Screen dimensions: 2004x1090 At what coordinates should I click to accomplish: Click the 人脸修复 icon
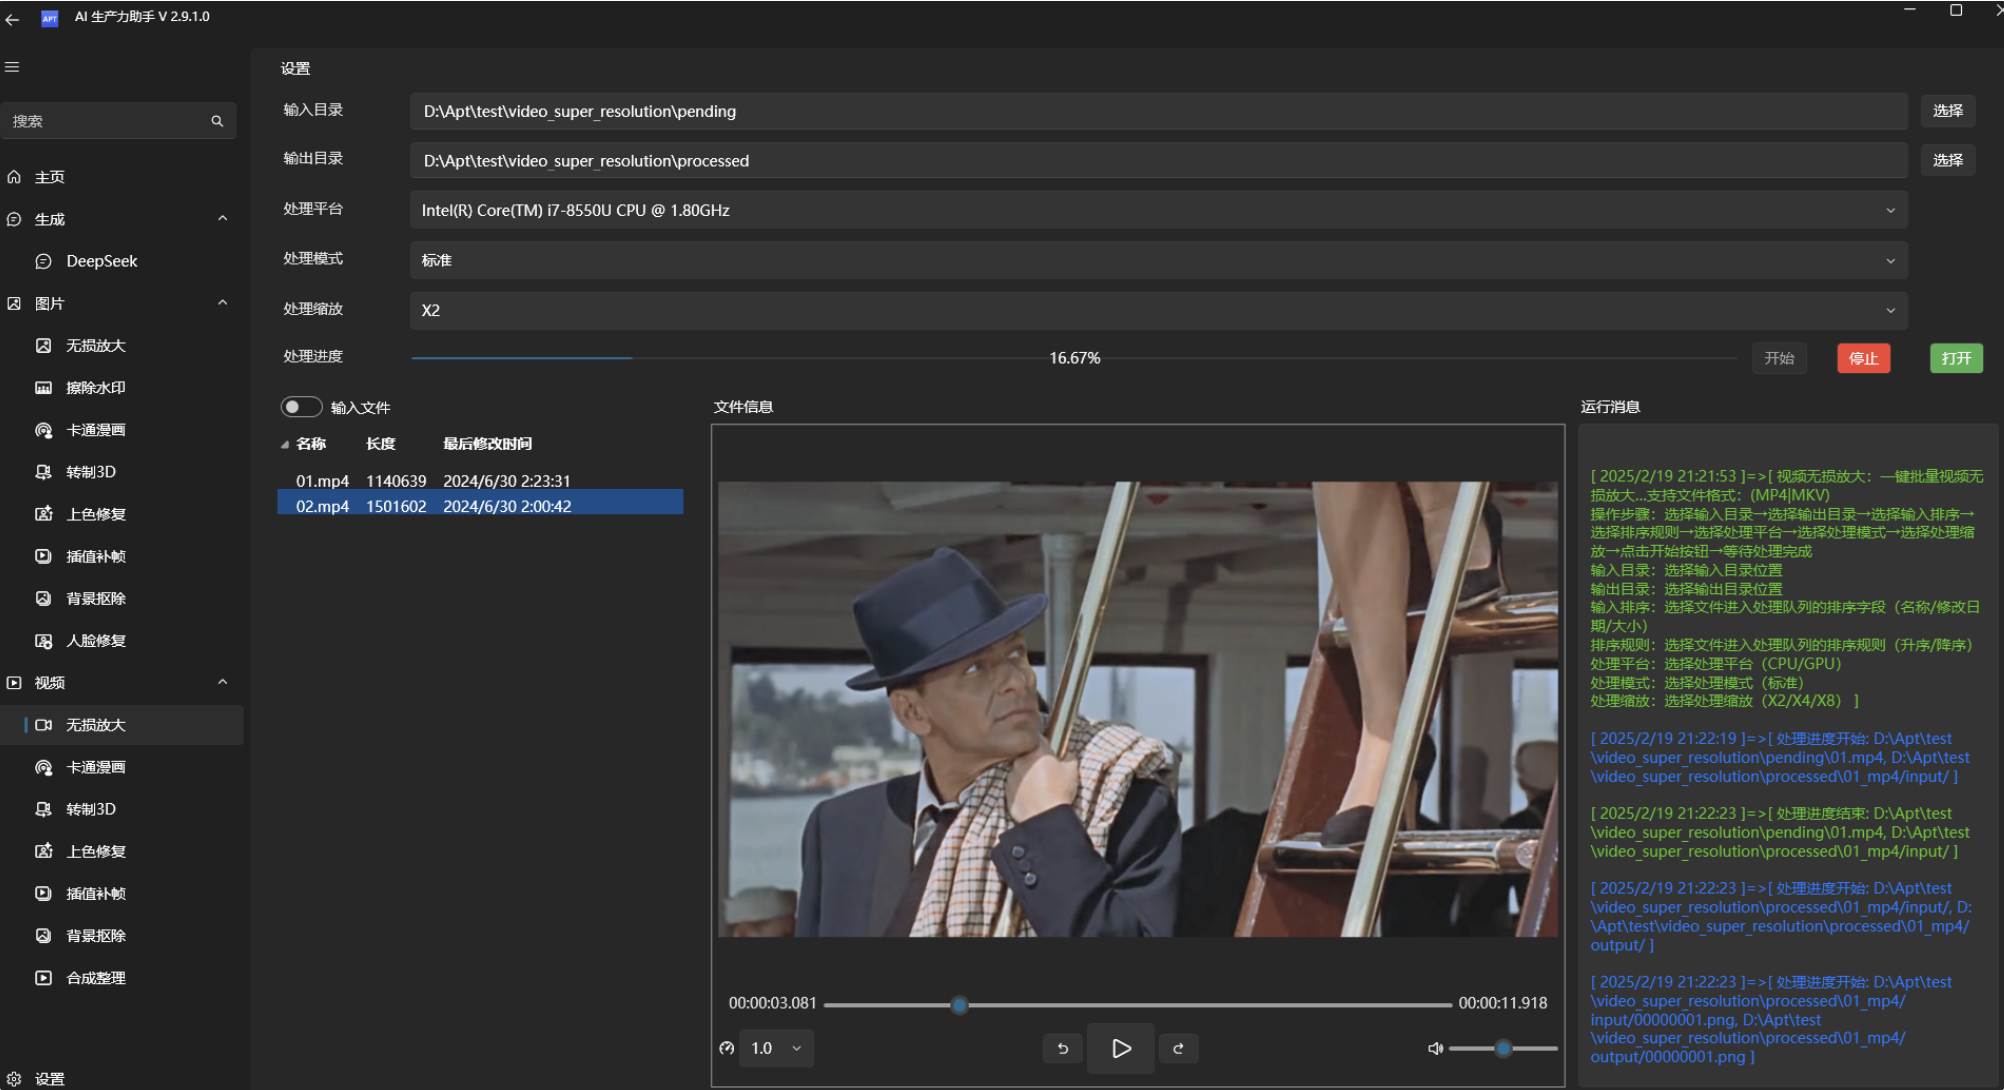tap(43, 641)
